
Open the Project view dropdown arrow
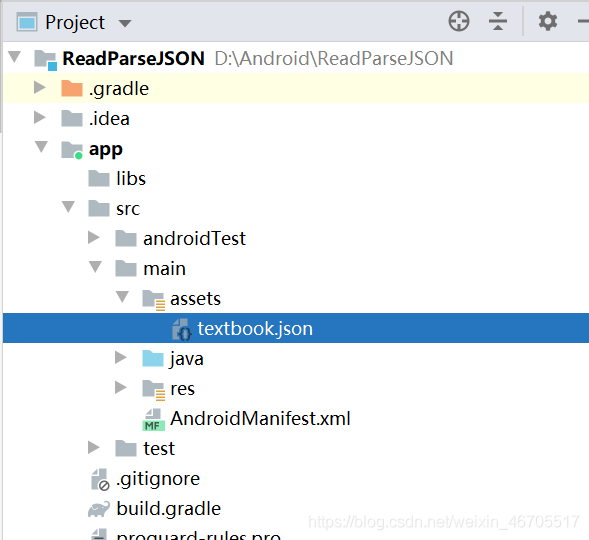point(125,23)
